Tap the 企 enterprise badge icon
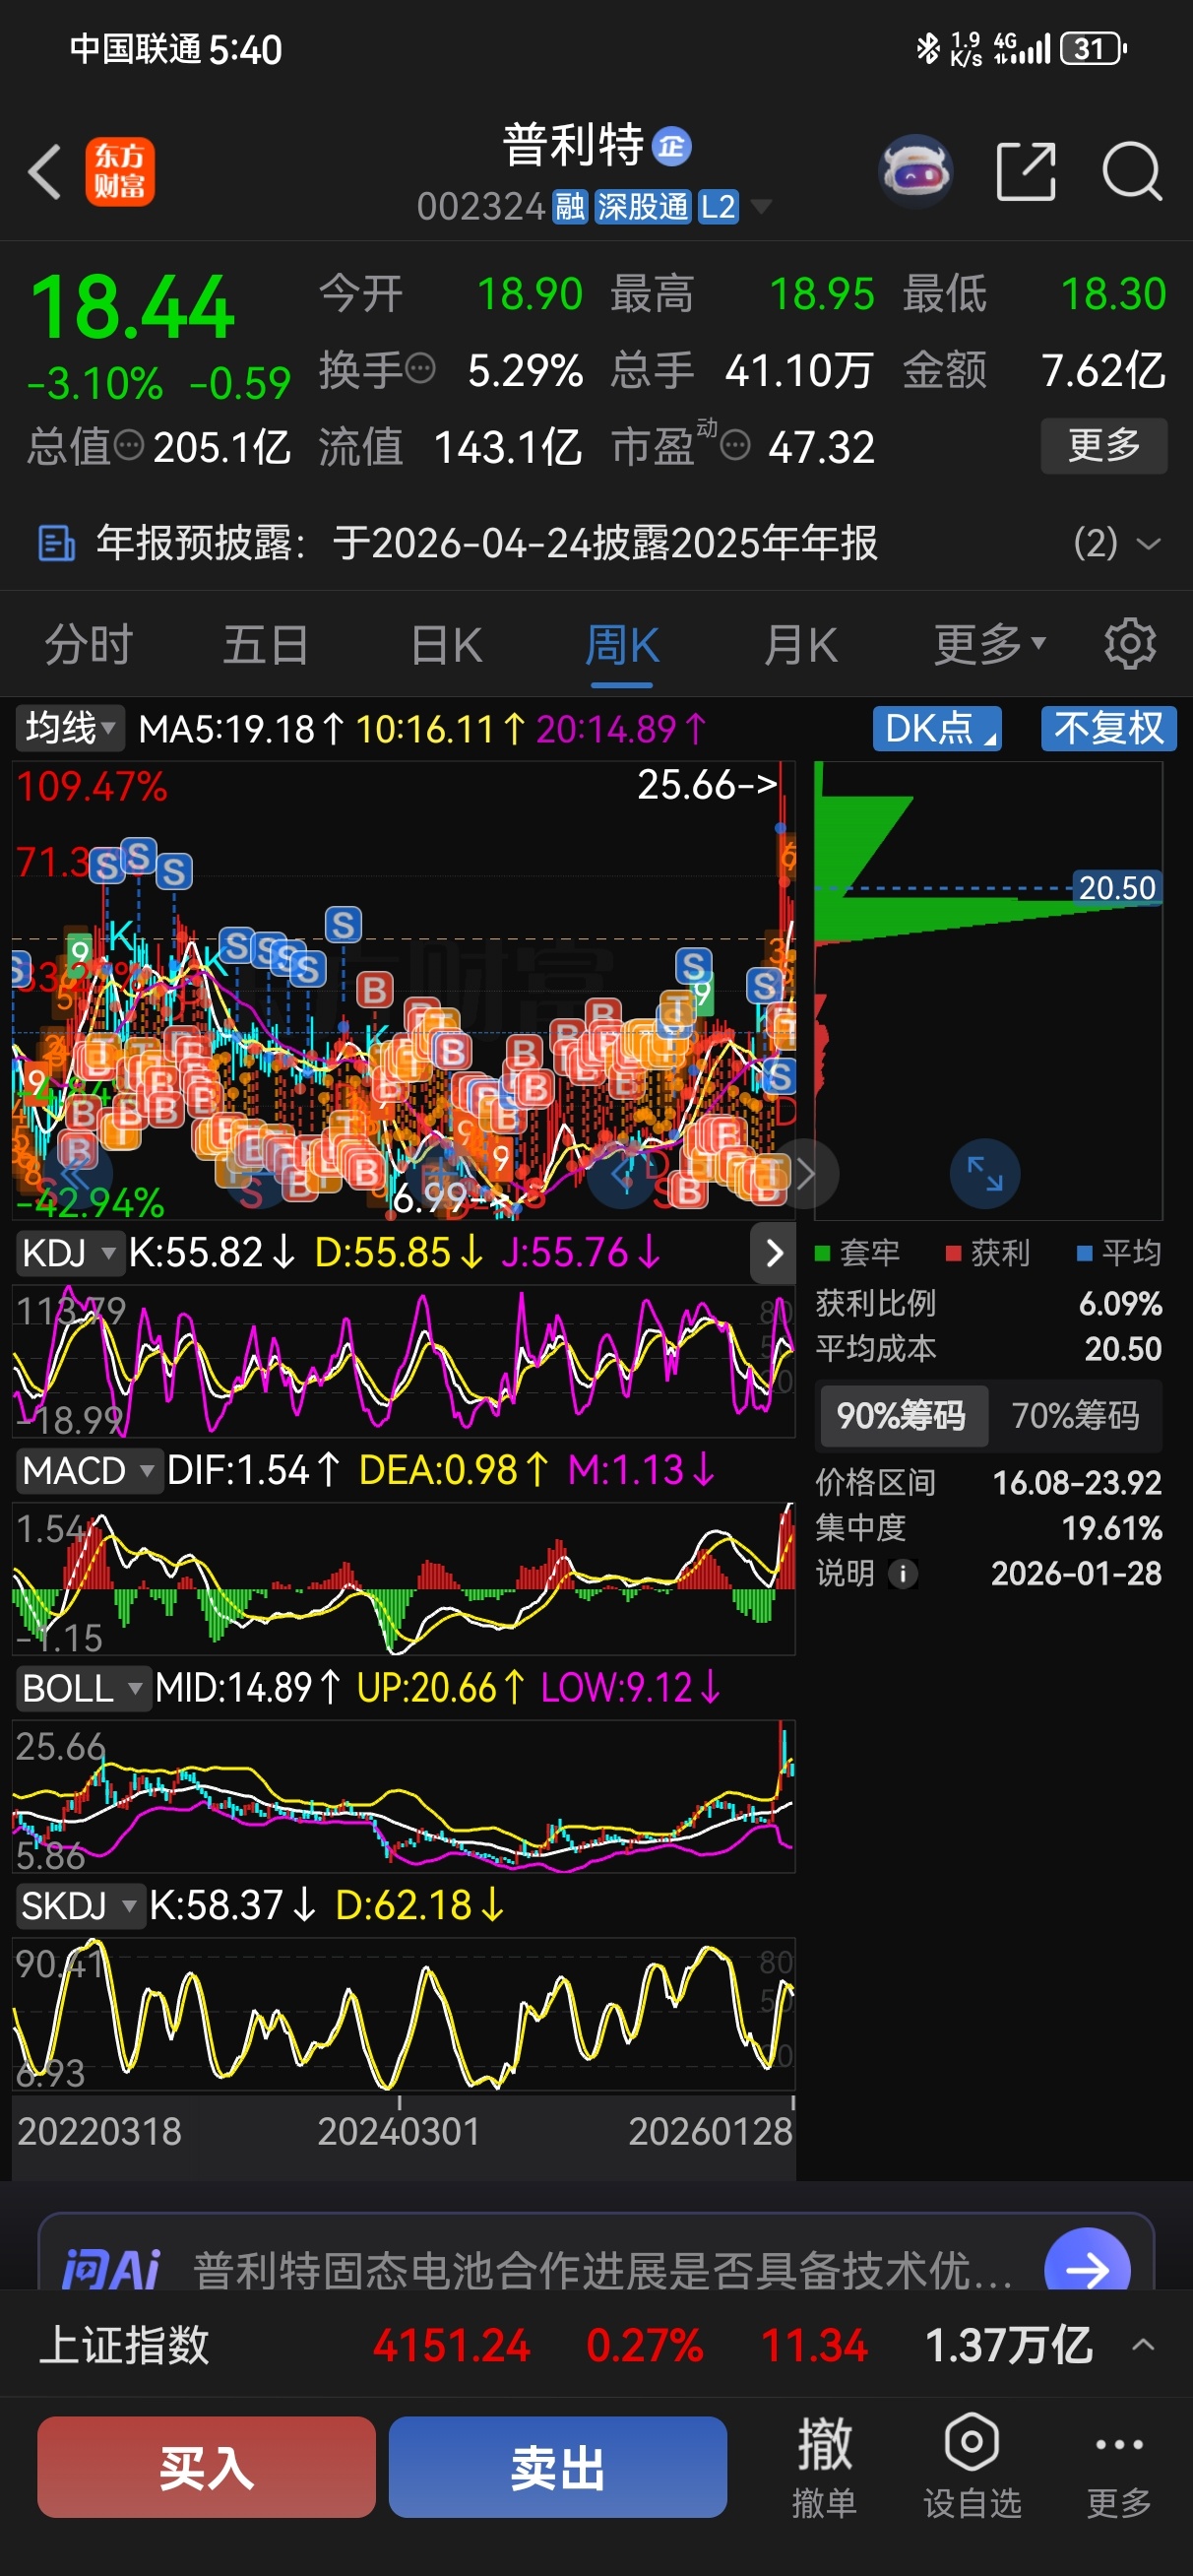 point(672,147)
